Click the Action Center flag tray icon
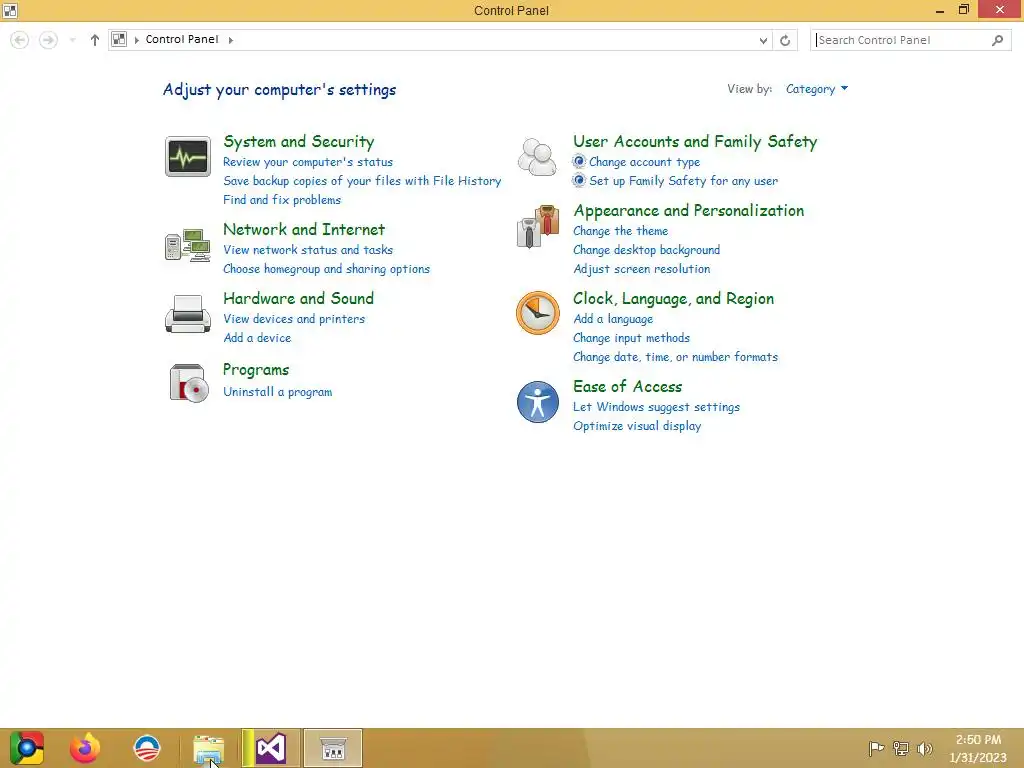 click(876, 748)
